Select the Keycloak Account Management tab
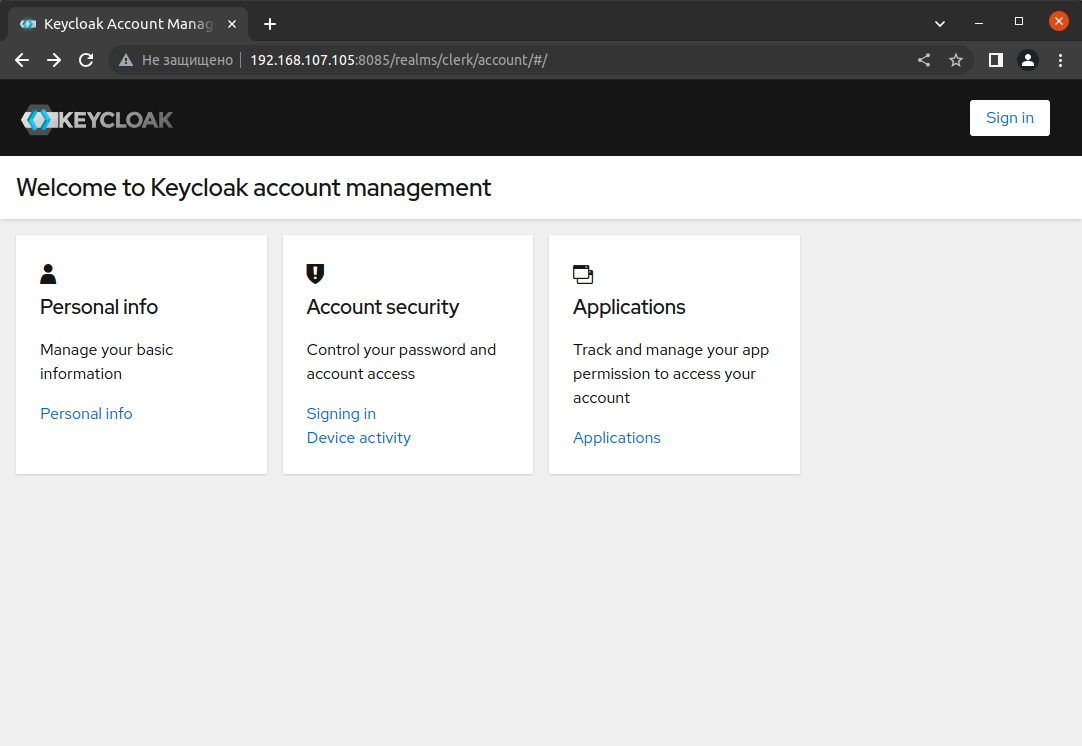 coord(128,24)
